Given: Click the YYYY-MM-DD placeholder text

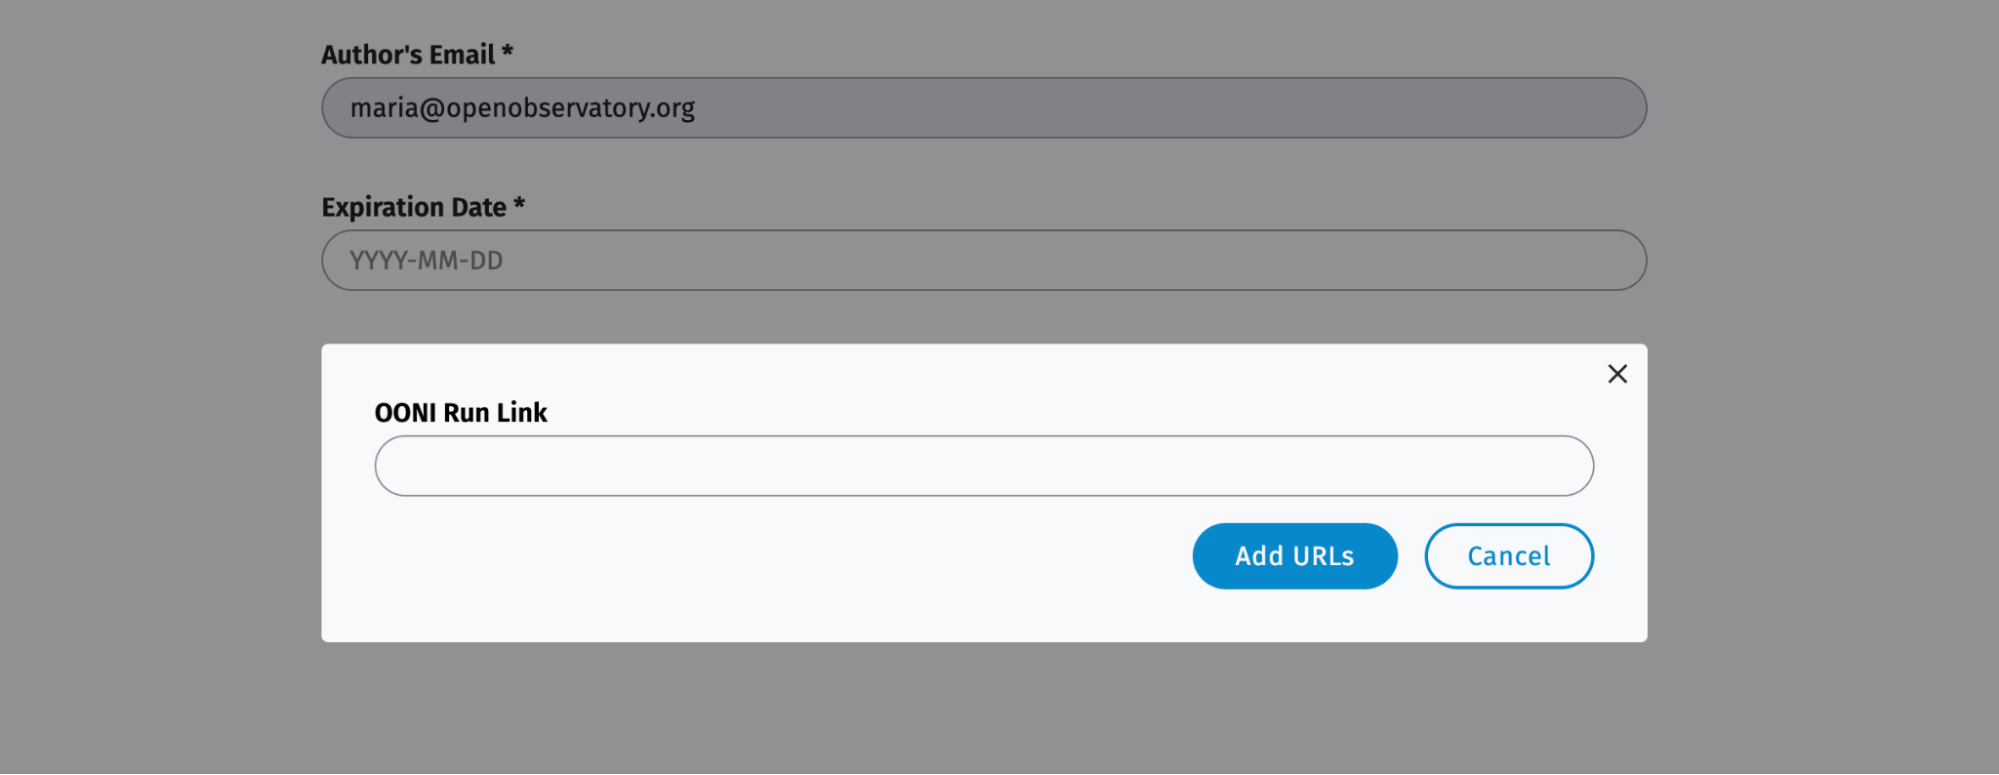Looking at the screenshot, I should 426,261.
